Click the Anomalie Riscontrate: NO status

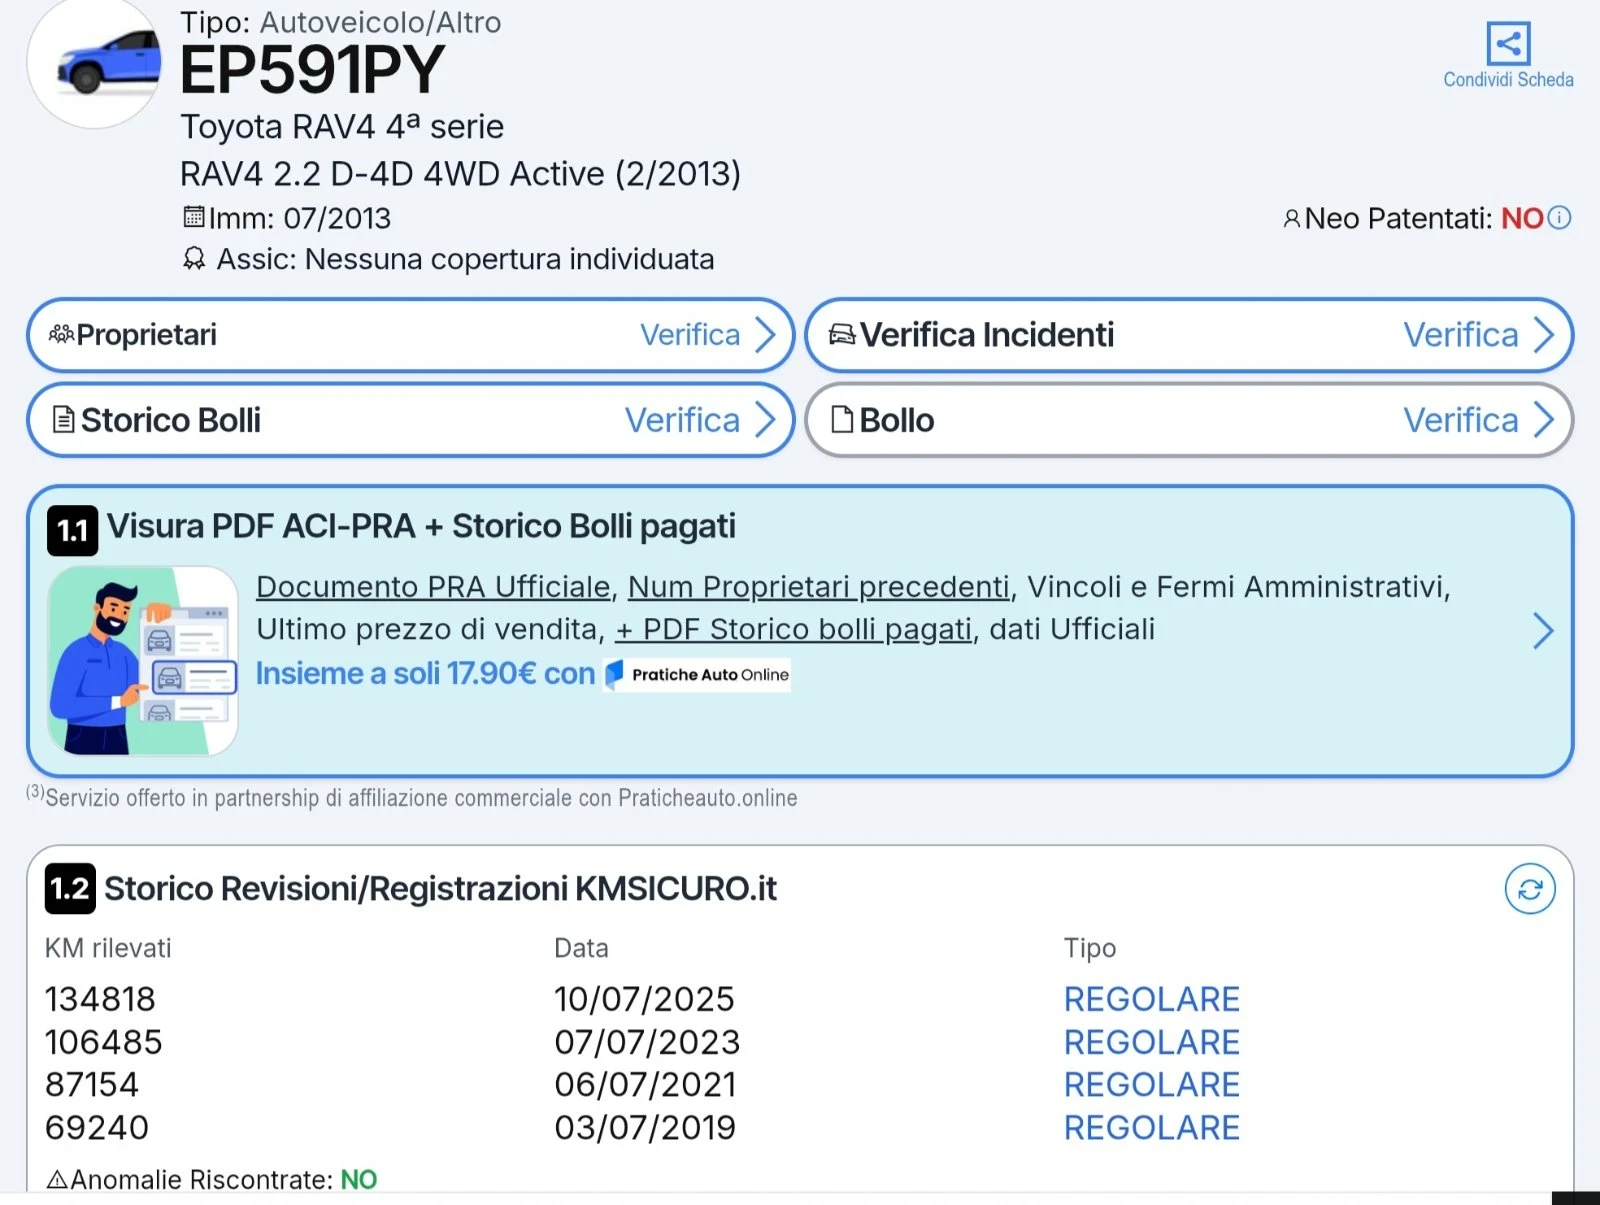click(224, 1180)
